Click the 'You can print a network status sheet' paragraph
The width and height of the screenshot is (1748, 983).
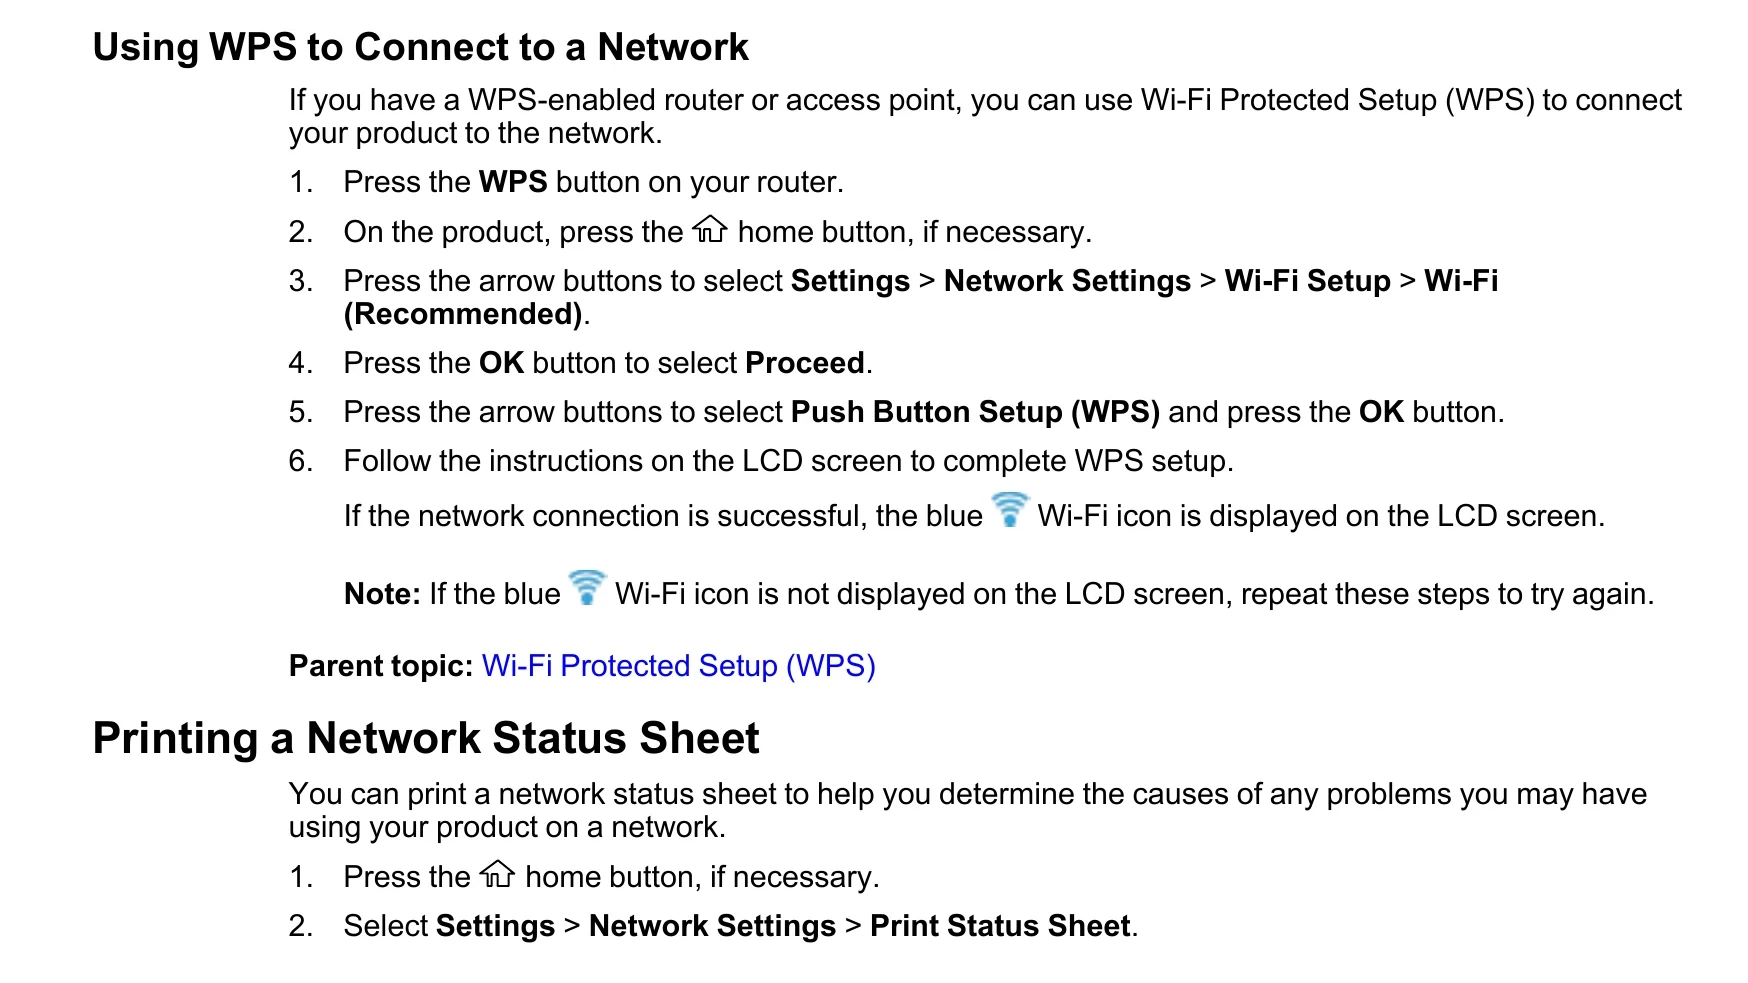(x=967, y=810)
